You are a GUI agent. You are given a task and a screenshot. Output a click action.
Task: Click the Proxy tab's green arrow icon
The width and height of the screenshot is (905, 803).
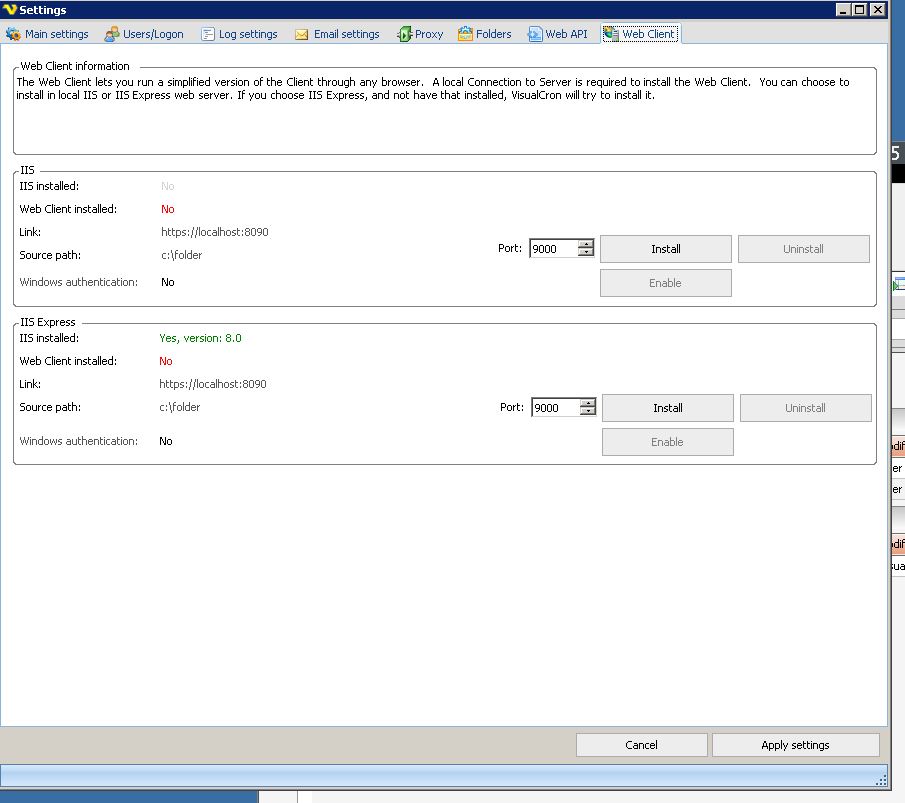point(404,34)
